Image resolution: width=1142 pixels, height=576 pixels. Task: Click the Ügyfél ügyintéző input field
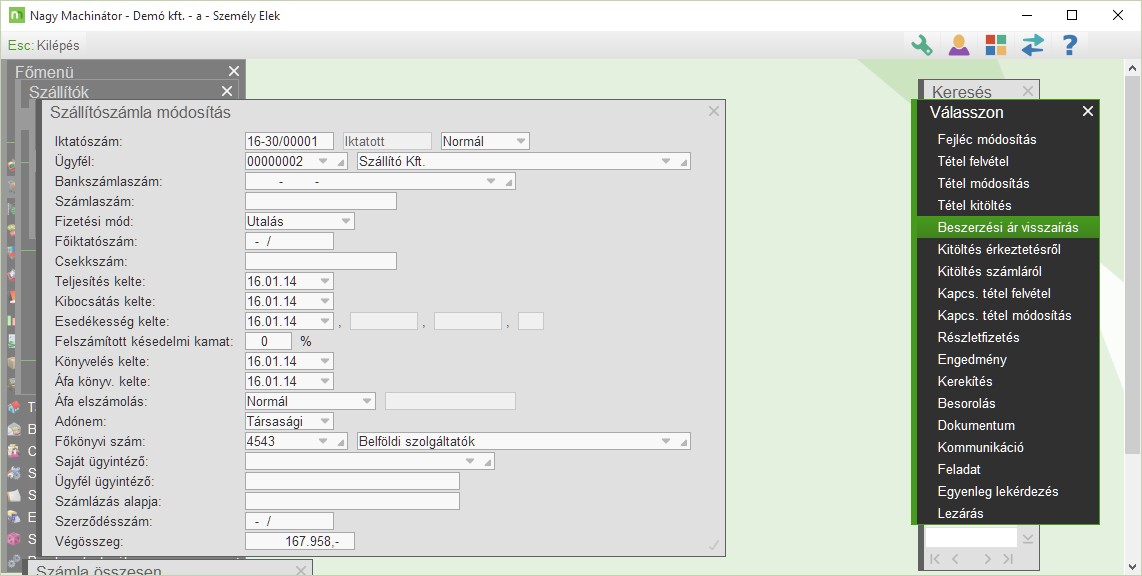pyautogui.click(x=353, y=481)
